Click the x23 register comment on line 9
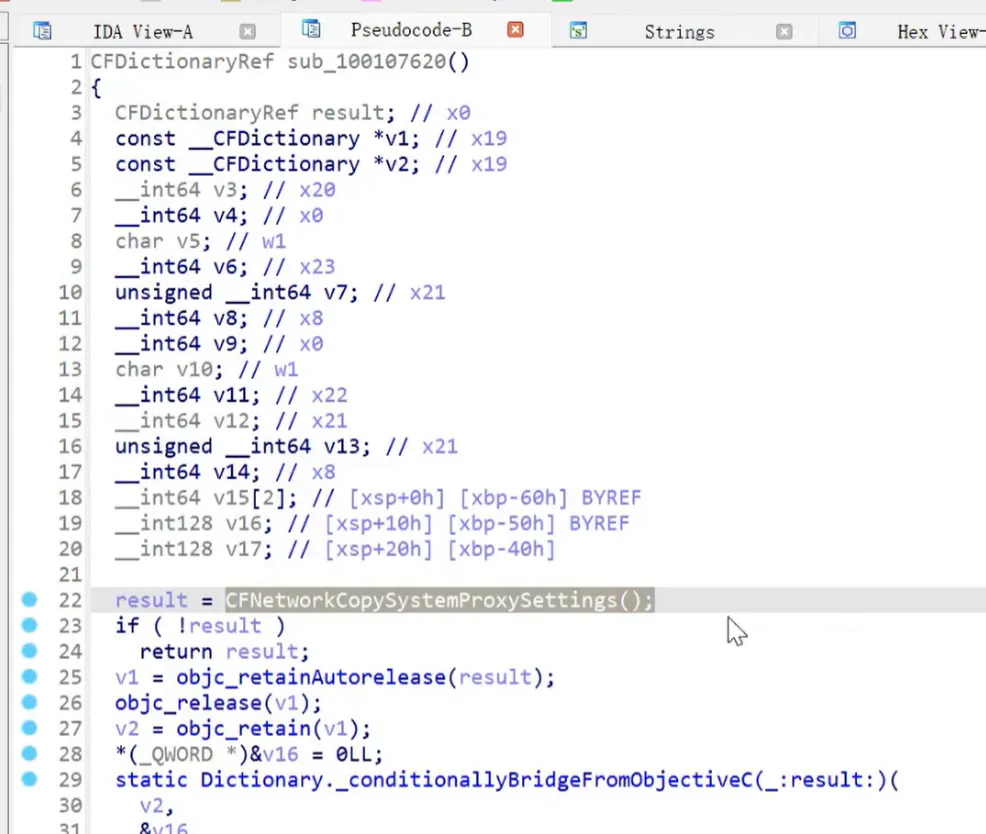 click(318, 267)
